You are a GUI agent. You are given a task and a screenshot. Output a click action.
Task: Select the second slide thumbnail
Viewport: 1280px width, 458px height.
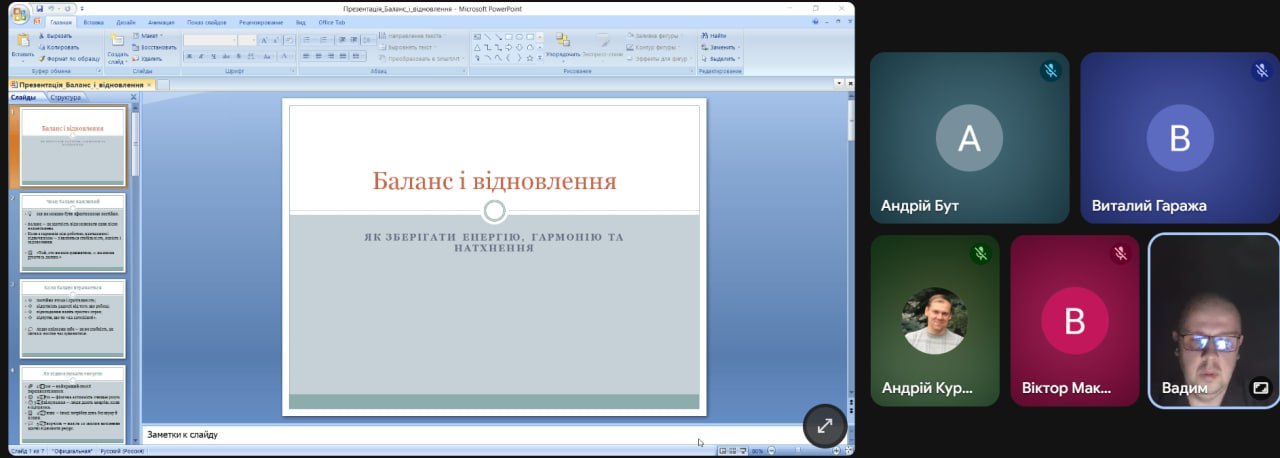72,233
